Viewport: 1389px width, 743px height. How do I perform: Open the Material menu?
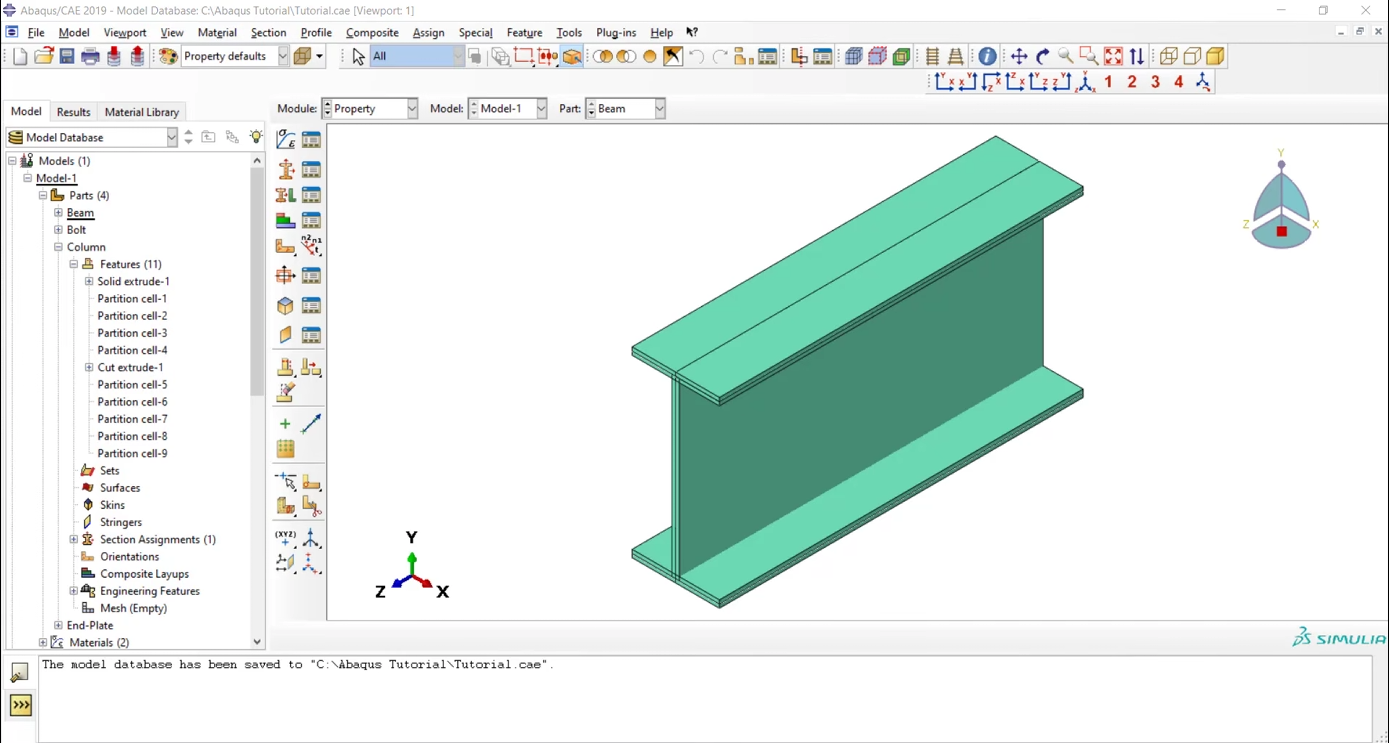click(217, 33)
